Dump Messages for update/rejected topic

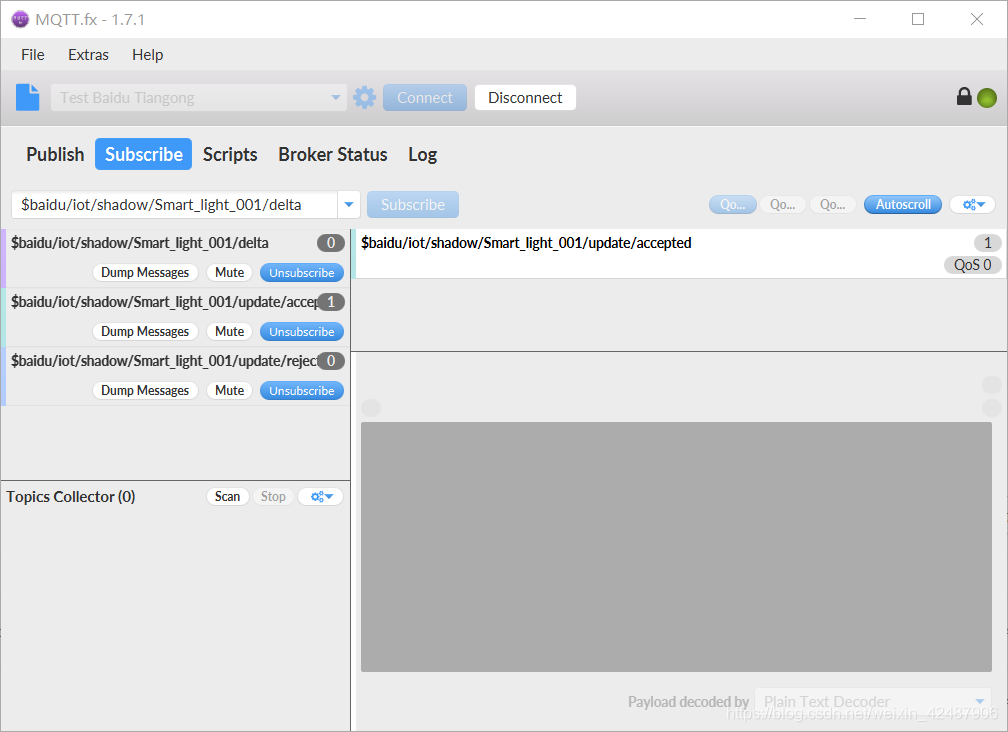tap(145, 391)
